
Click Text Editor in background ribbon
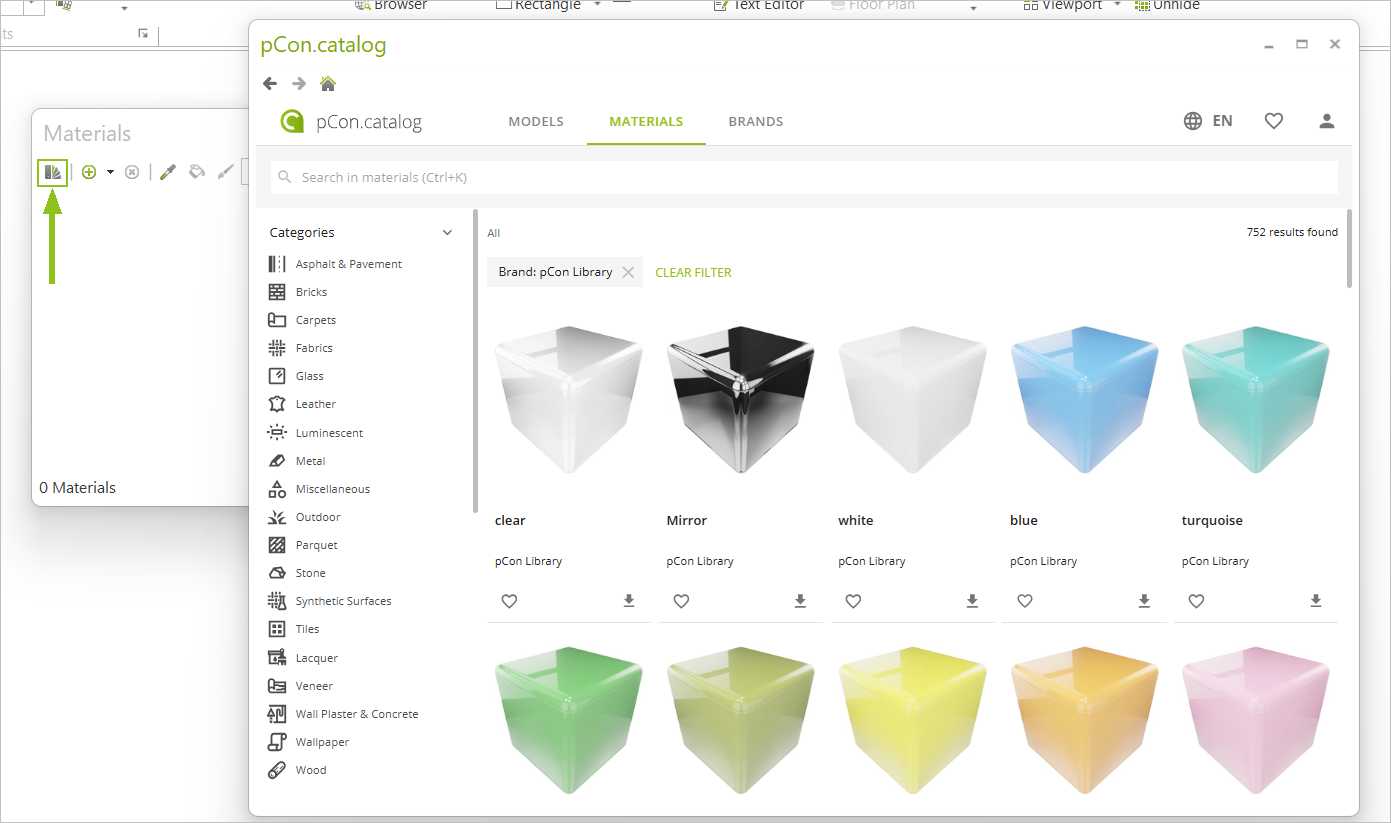coord(759,5)
